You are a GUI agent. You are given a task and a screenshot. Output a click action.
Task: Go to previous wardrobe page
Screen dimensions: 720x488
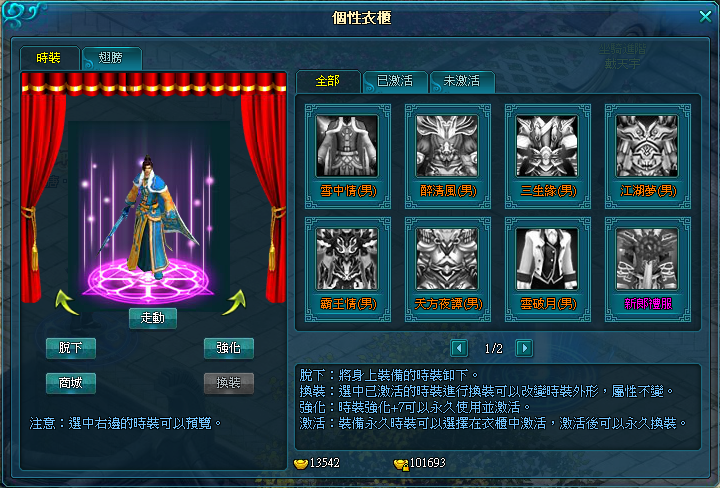[x=459, y=348]
